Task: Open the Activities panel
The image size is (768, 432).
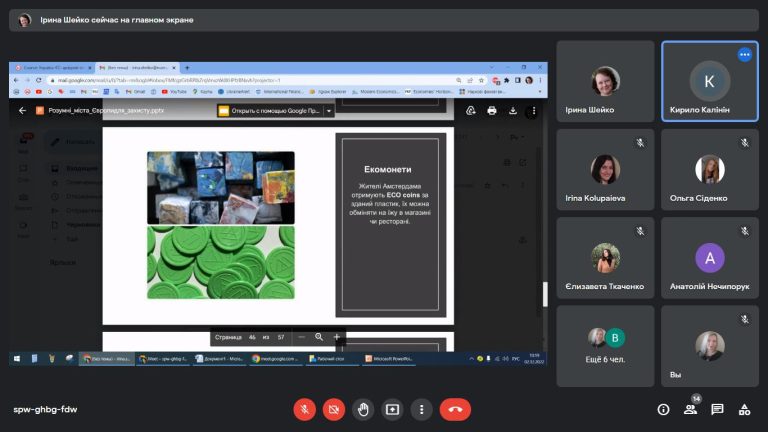Action: (x=744, y=409)
